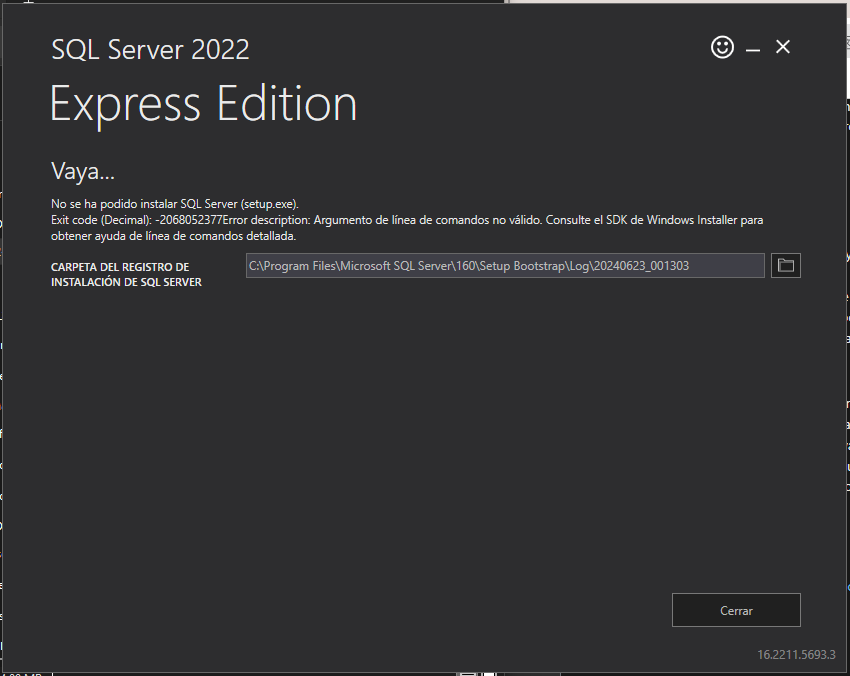Click the minimize icon in the title bar
This screenshot has height=676, width=850.
pos(752,47)
